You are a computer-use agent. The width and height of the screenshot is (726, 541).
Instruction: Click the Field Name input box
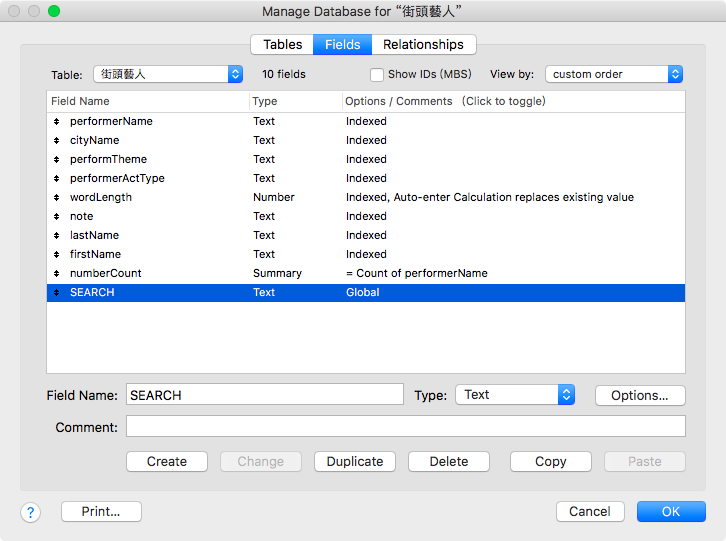pos(265,395)
